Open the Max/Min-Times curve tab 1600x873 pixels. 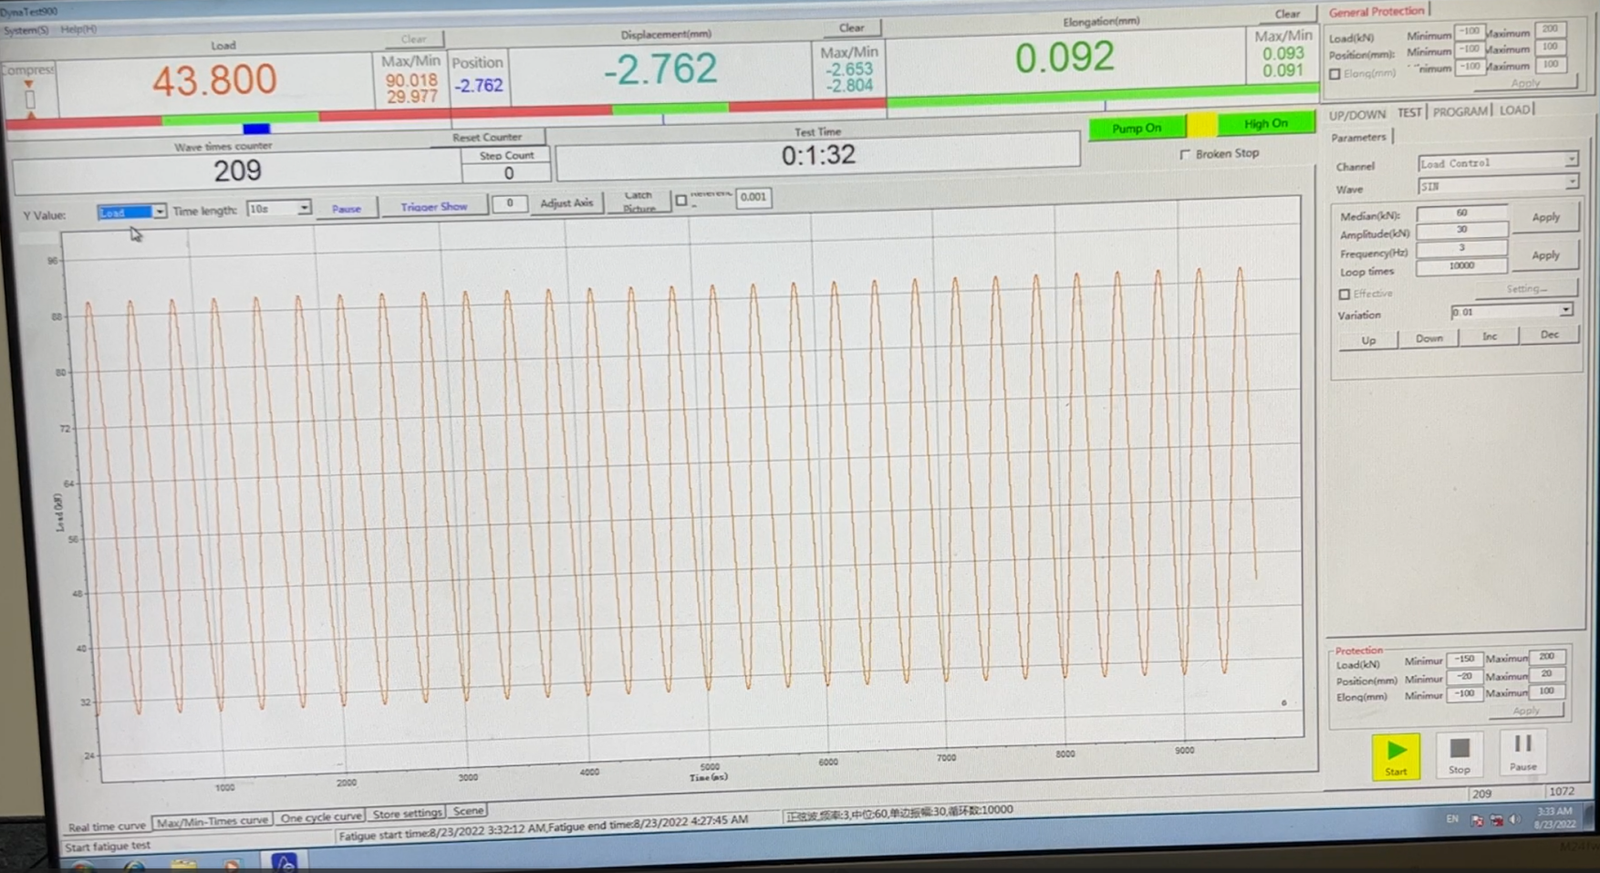point(212,821)
